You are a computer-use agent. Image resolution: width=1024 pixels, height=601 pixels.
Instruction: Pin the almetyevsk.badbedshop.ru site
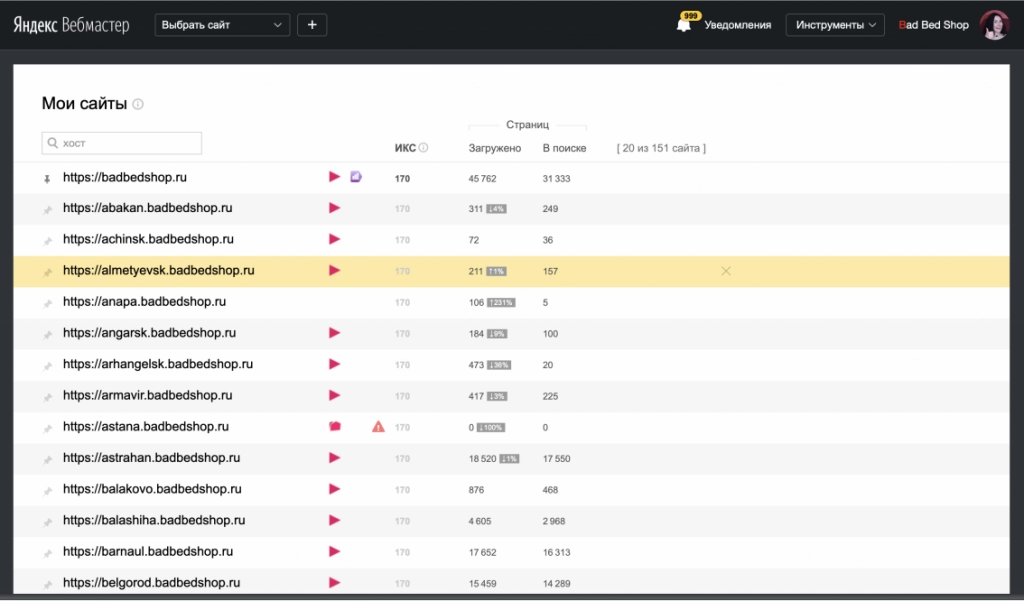(x=47, y=272)
